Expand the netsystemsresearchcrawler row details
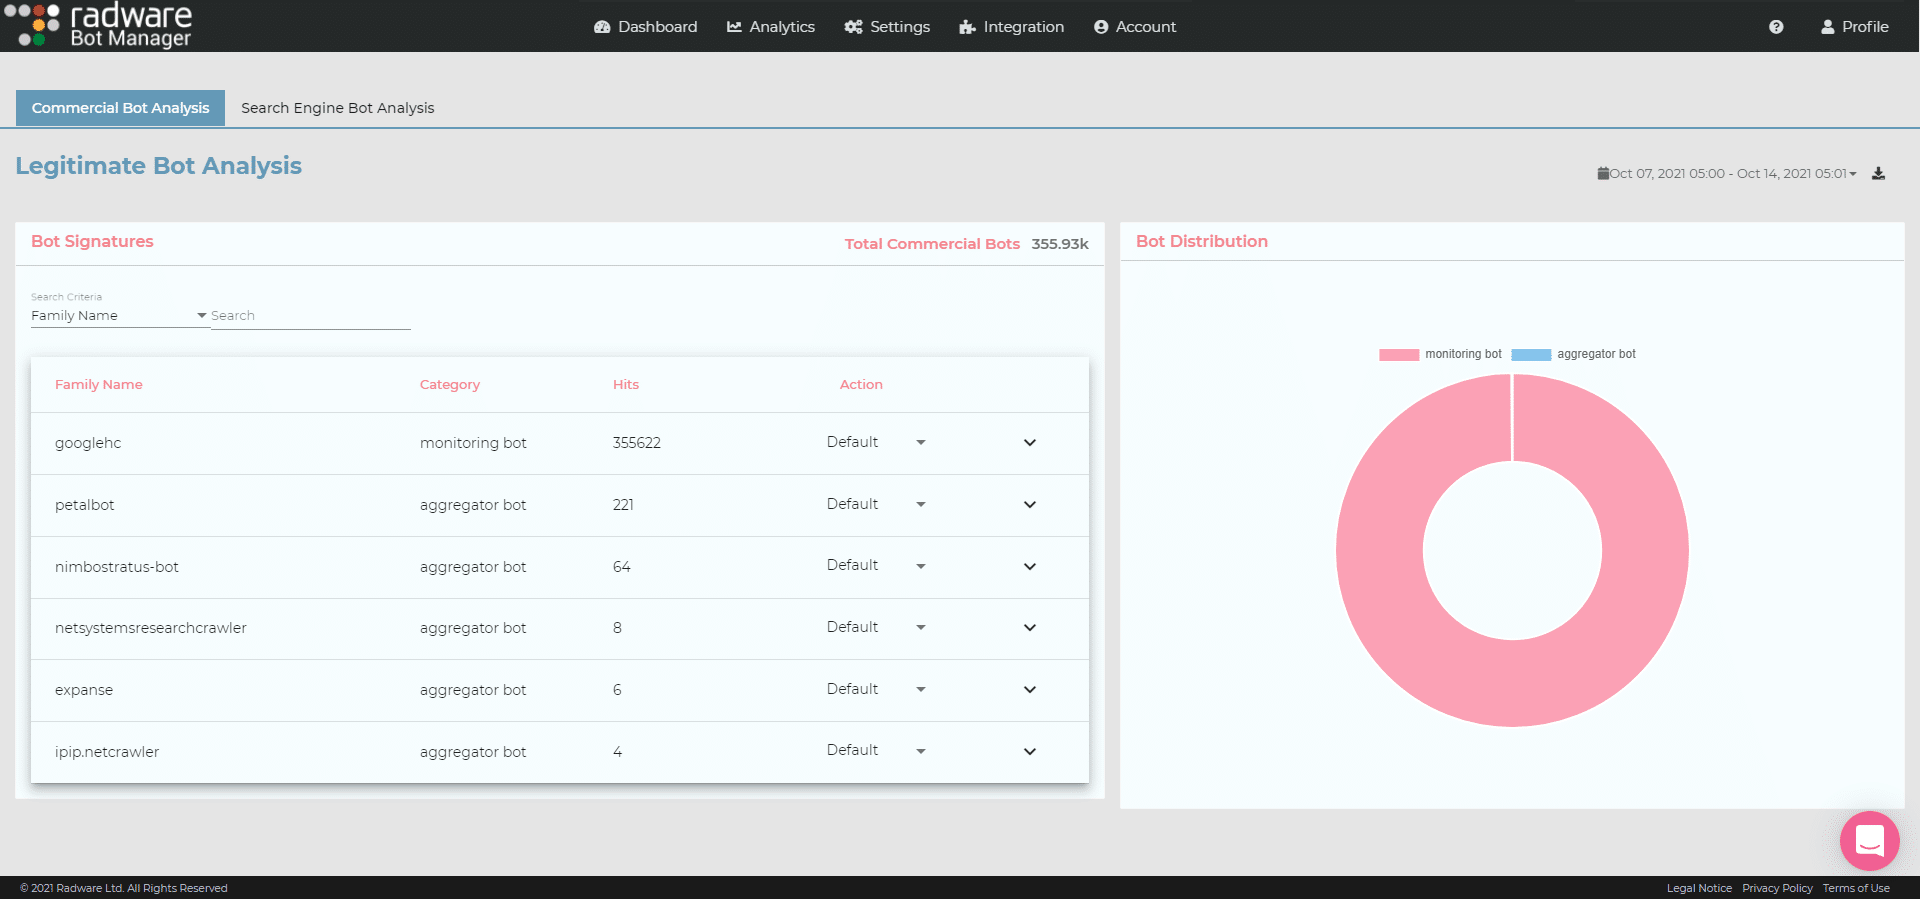The width and height of the screenshot is (1920, 899). (x=1030, y=628)
